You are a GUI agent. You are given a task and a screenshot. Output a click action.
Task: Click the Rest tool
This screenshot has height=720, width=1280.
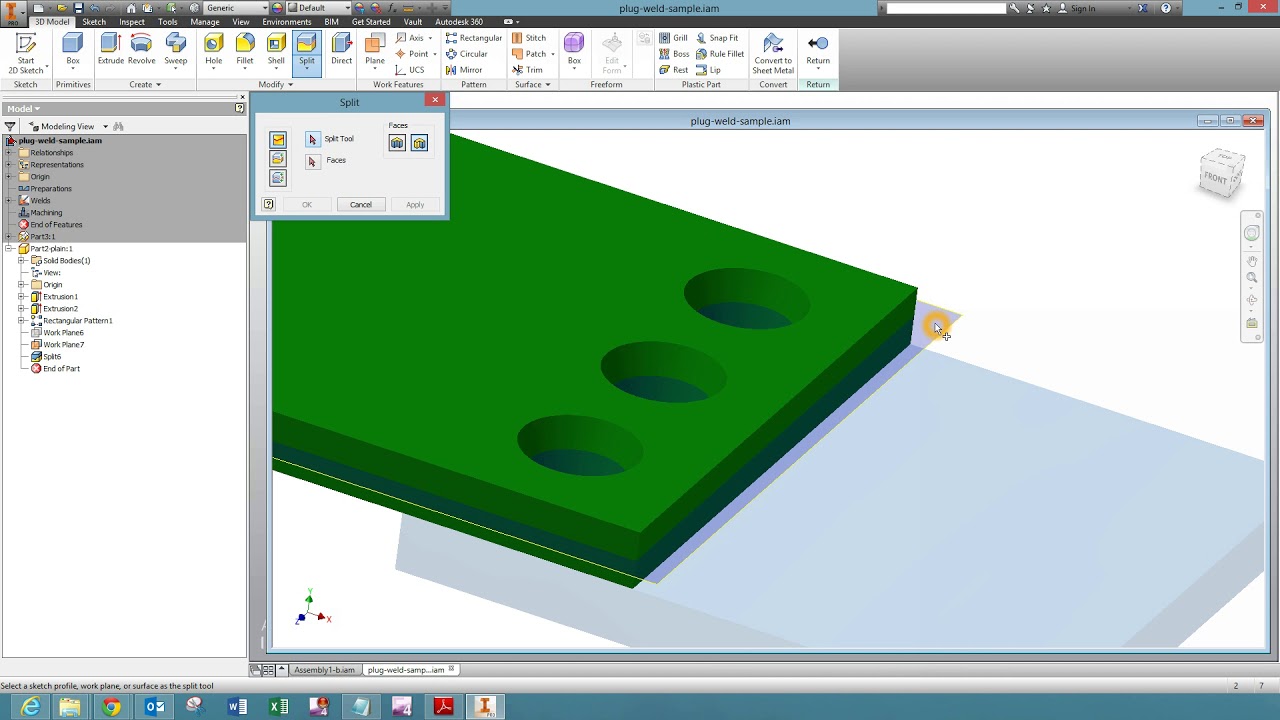coord(674,70)
